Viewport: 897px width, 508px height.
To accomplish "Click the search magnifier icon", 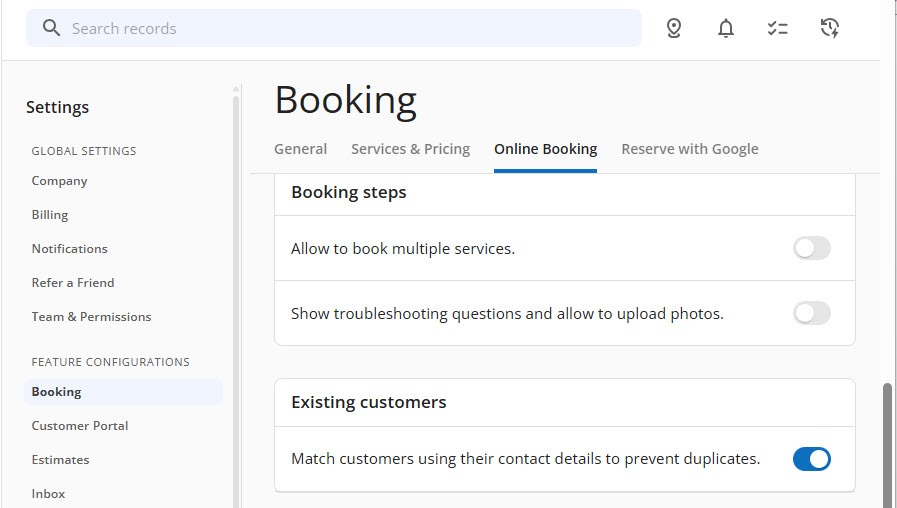I will click(x=51, y=28).
